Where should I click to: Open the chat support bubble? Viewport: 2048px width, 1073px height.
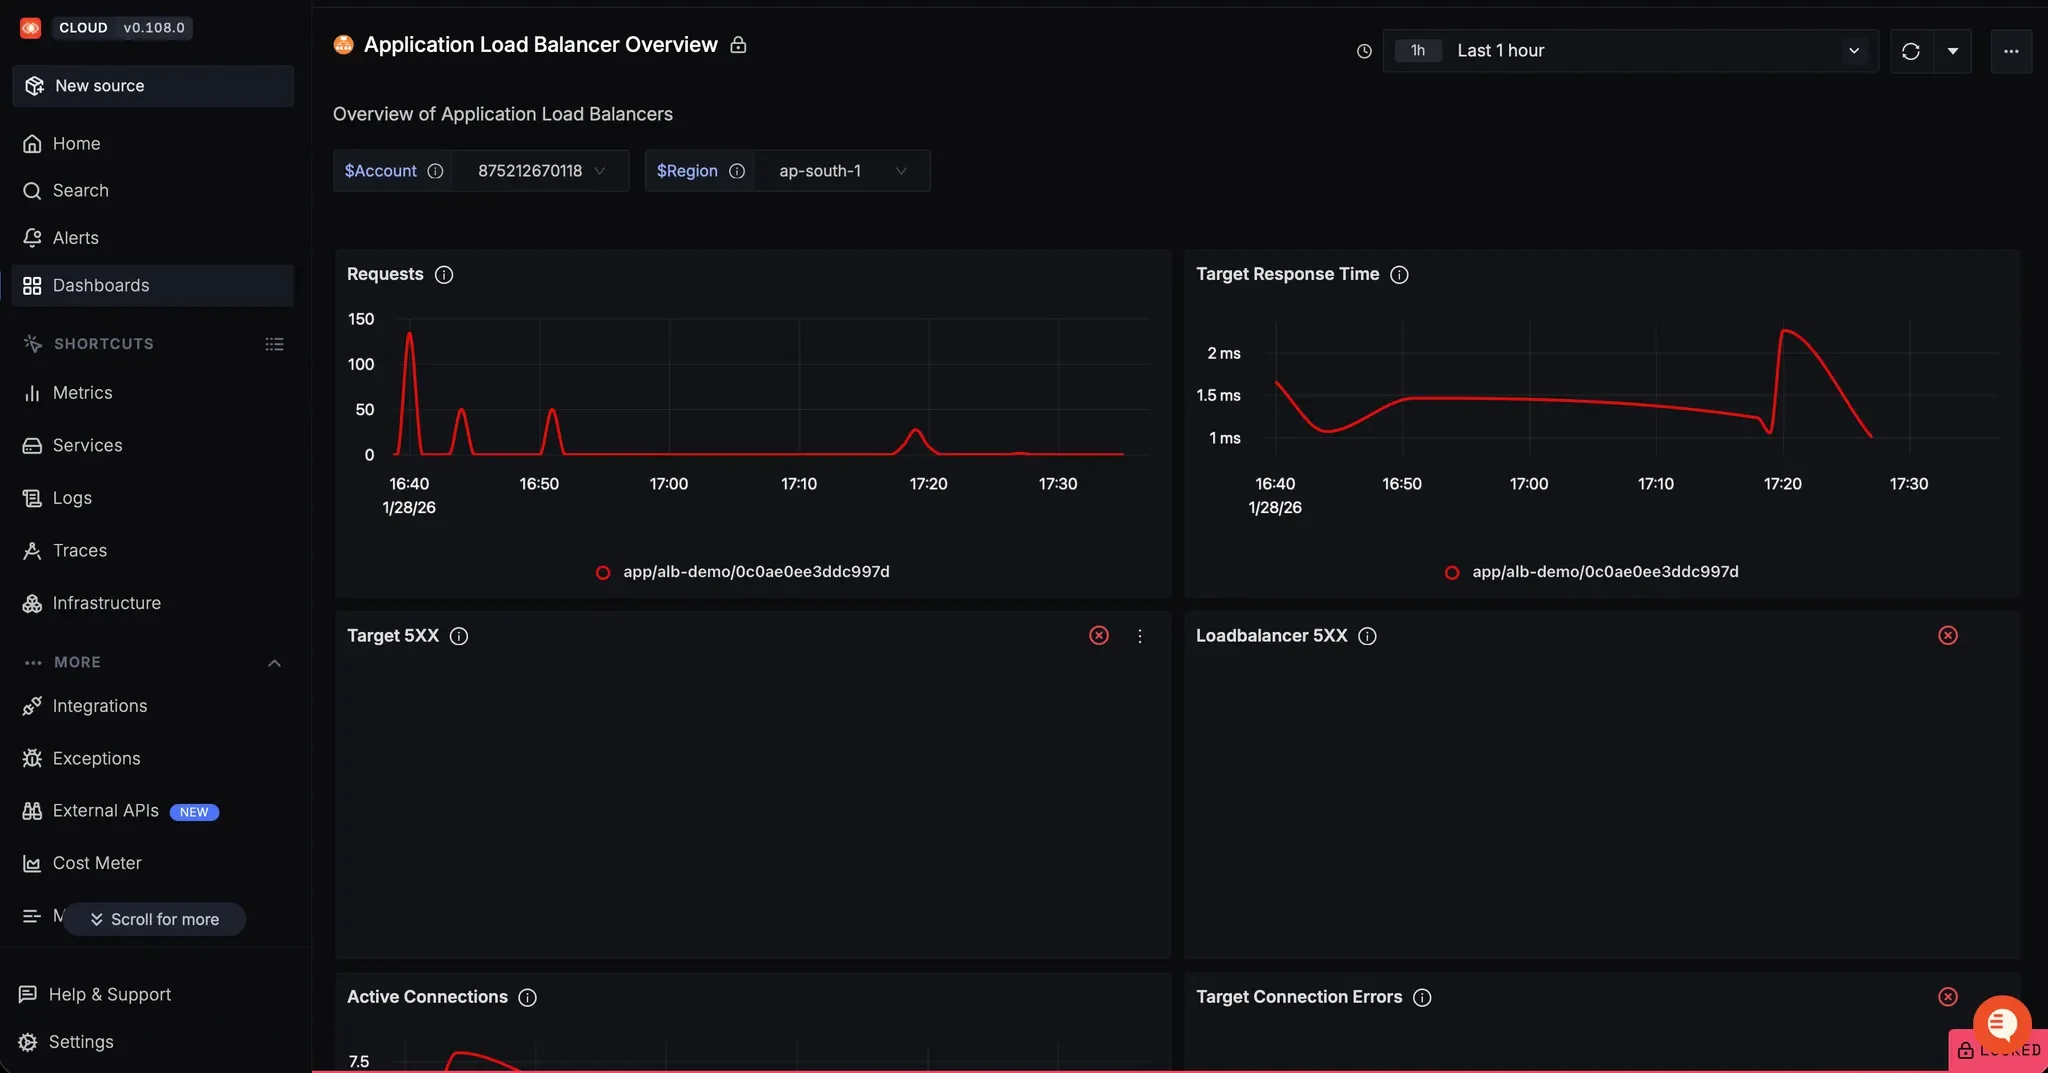pyautogui.click(x=2001, y=1023)
